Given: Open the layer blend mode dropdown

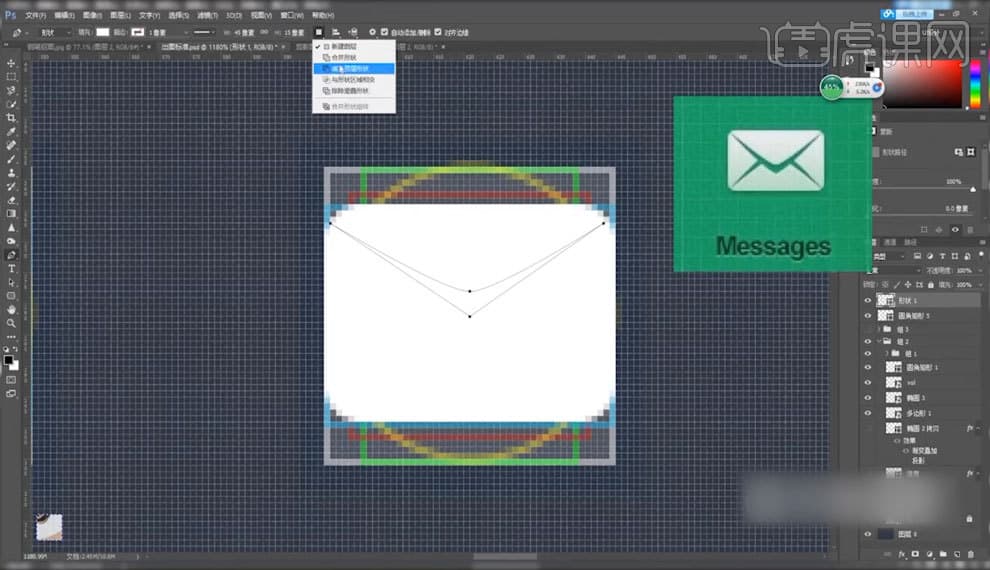Looking at the screenshot, I should (897, 270).
